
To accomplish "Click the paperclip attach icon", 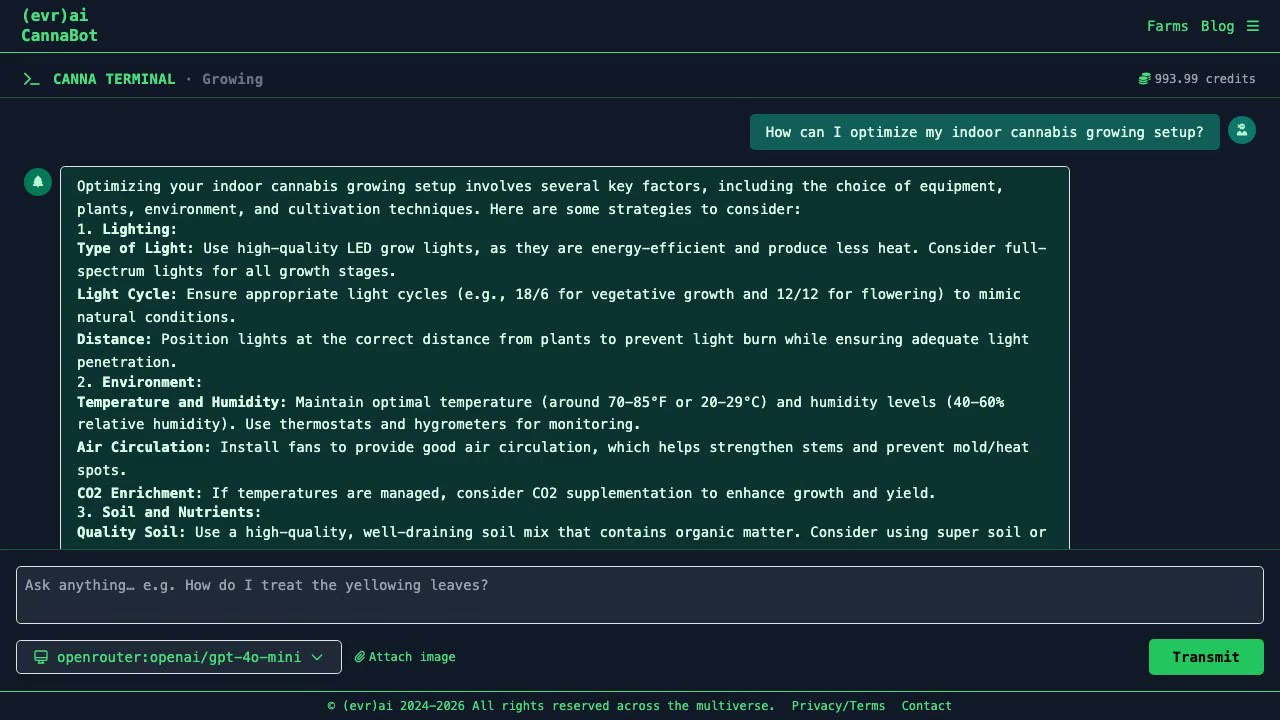I will pos(360,657).
